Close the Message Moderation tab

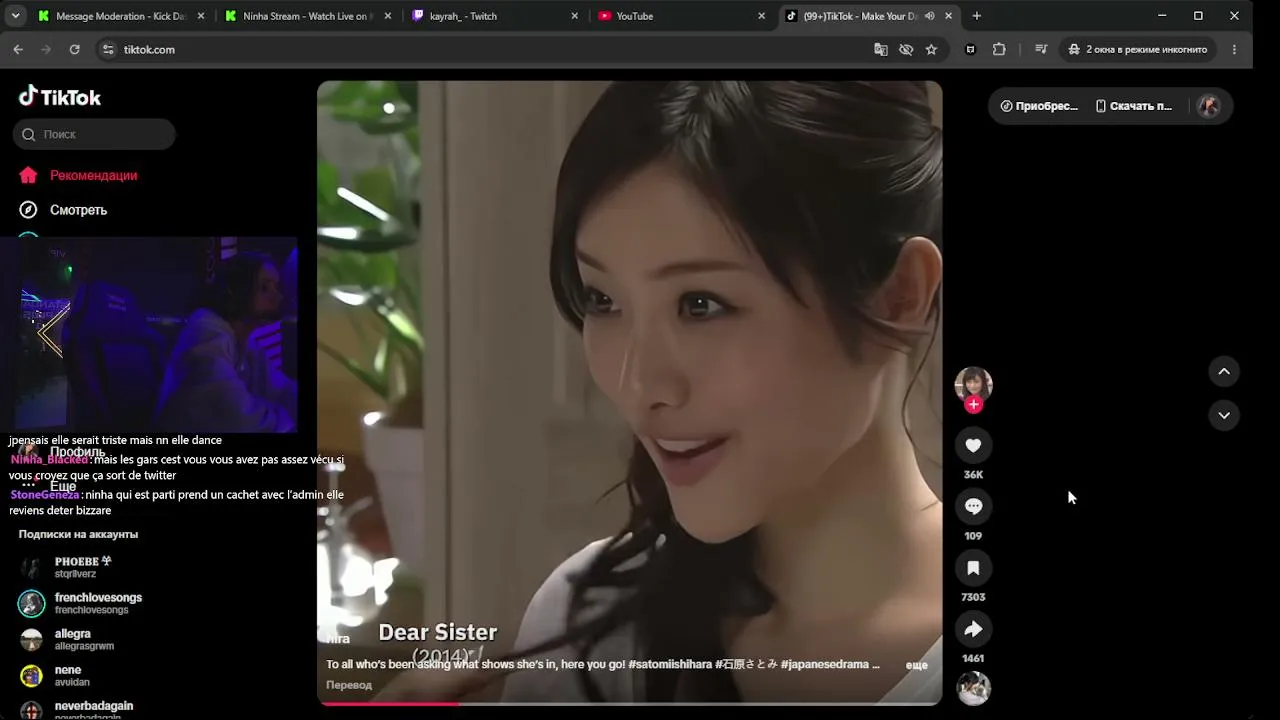[x=200, y=16]
